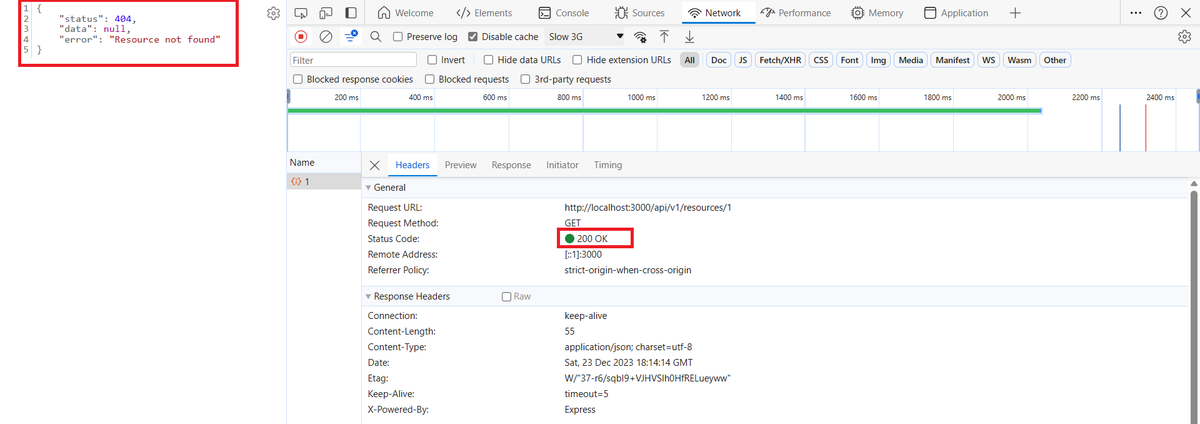Select the Headers details tab
This screenshot has width=1200, height=424.
[x=412, y=165]
